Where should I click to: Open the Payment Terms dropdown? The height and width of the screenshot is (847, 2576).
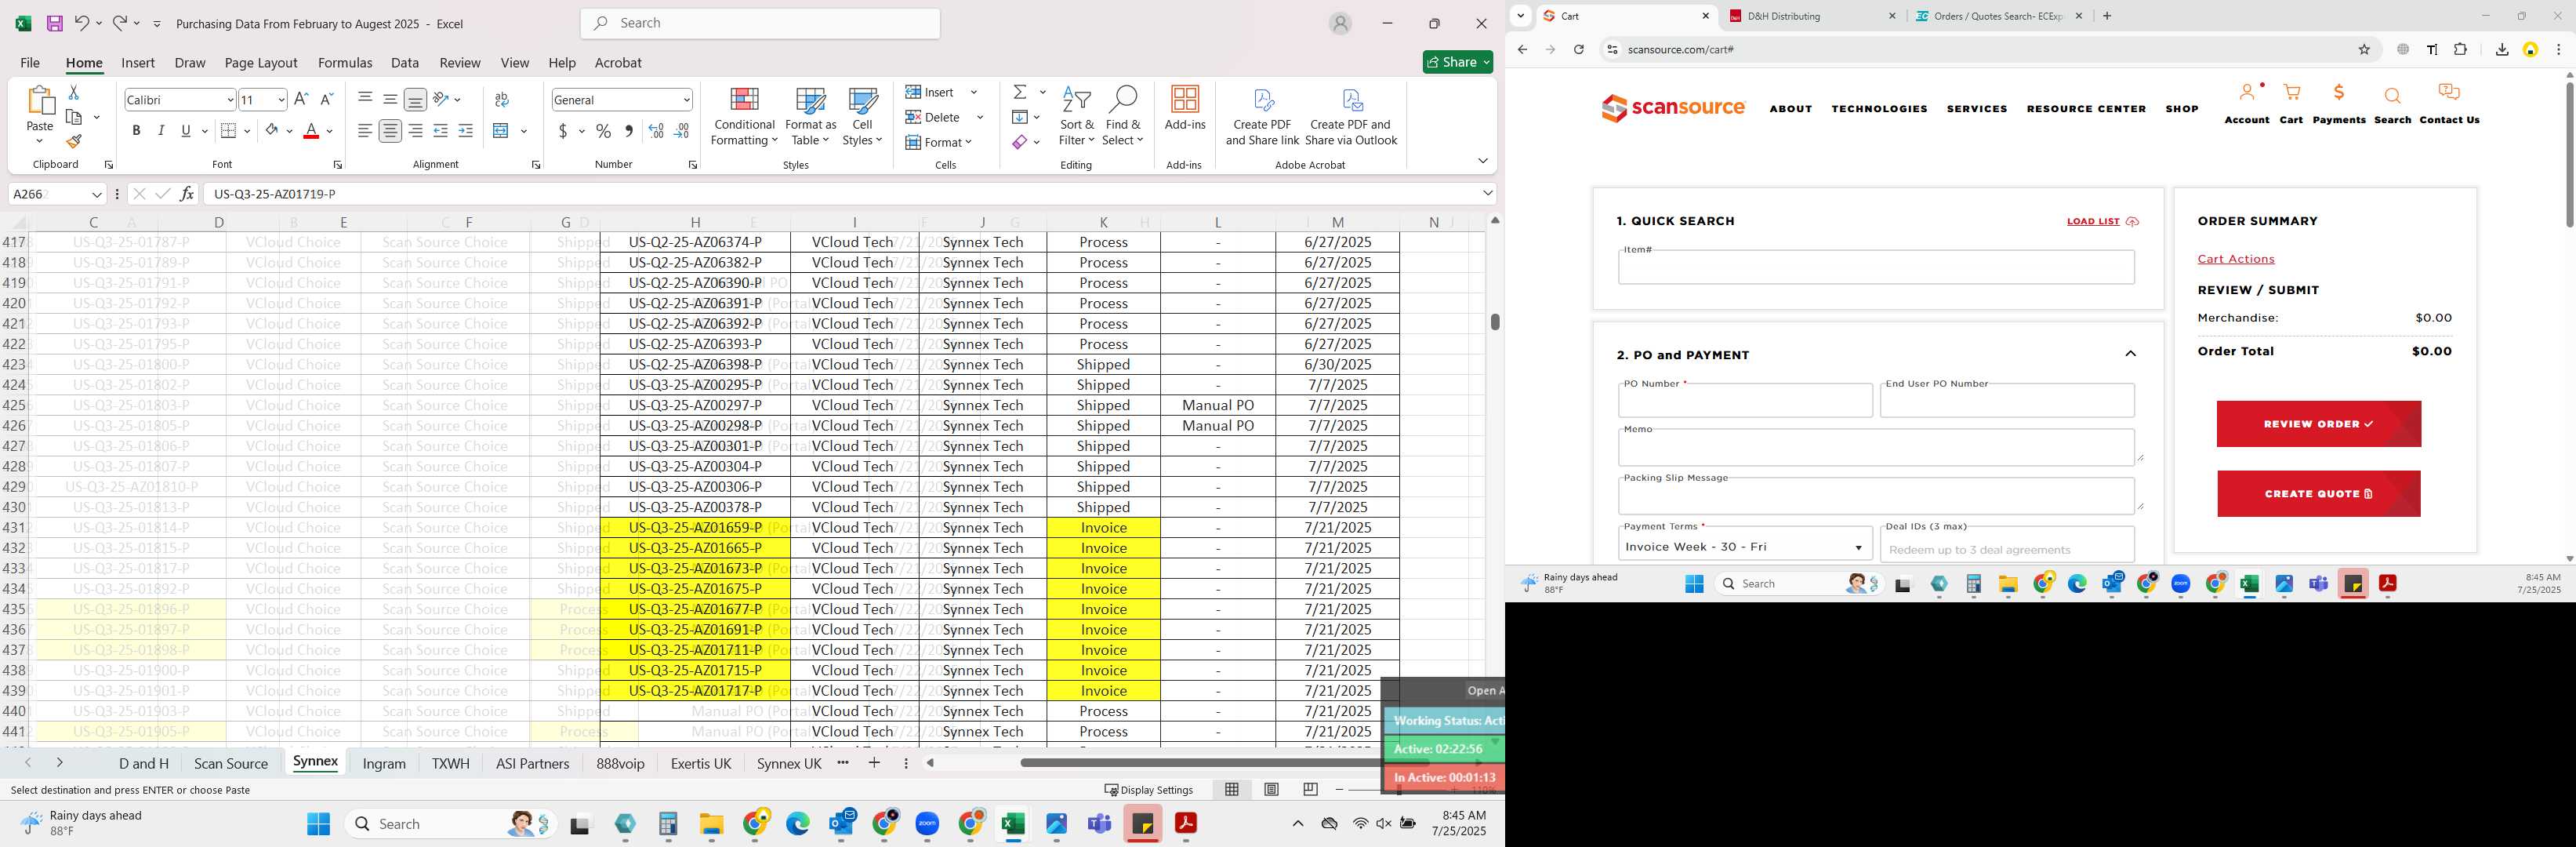coord(1745,546)
